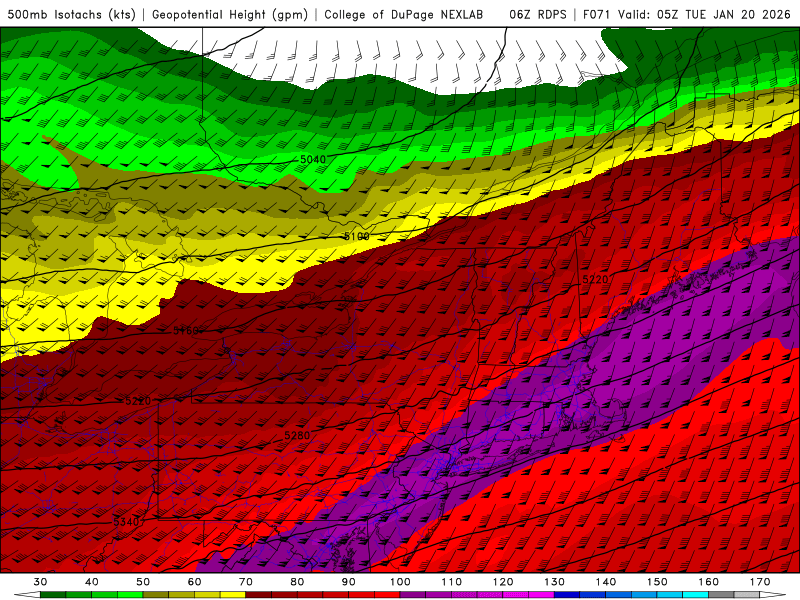Viewport: 800px width, 600px height.
Task: Click the legend value 160
Action: [709, 582]
